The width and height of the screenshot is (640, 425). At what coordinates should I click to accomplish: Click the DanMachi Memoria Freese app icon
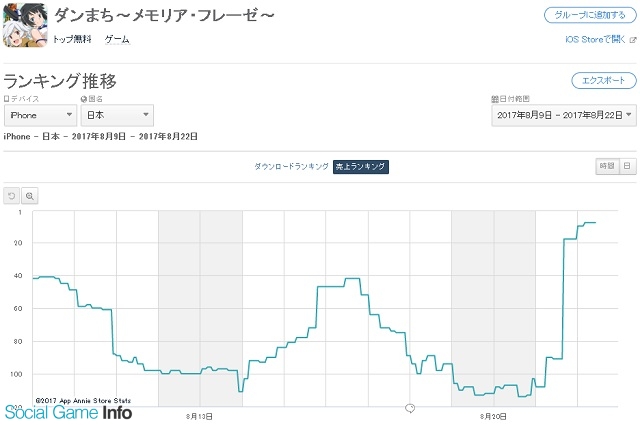[25, 25]
